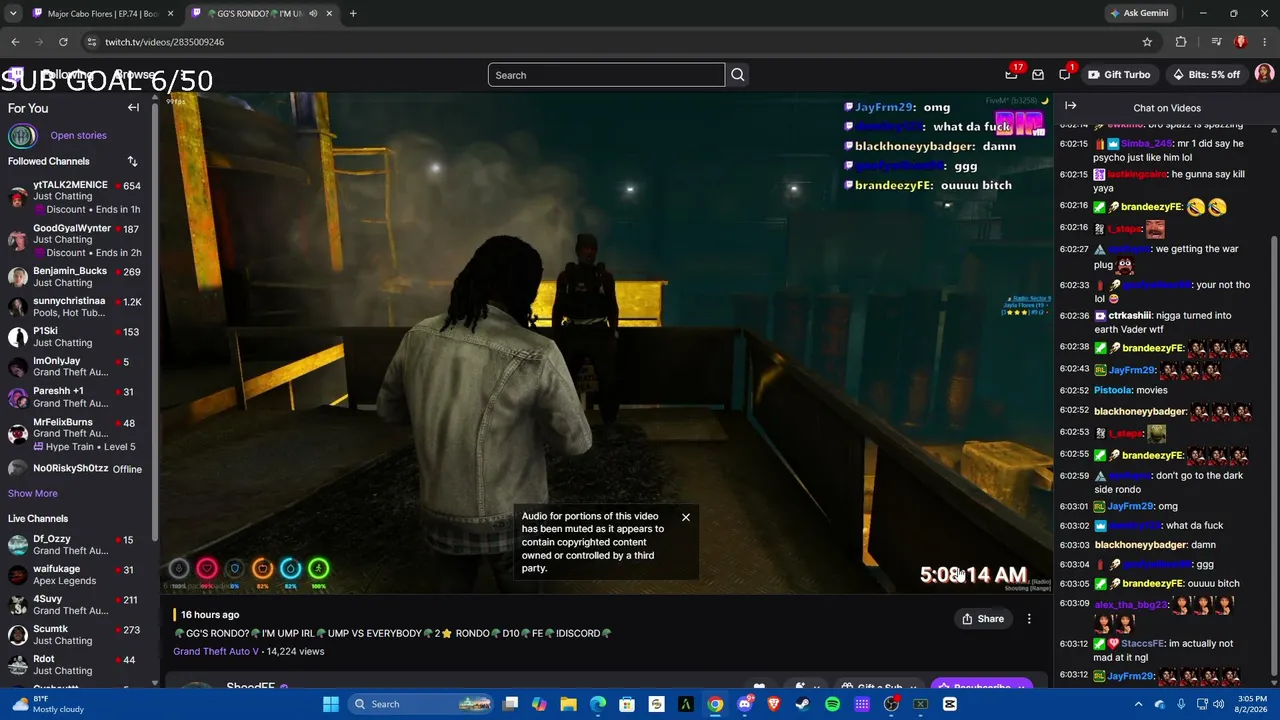Open Df_Ozzy live channel

75,545
